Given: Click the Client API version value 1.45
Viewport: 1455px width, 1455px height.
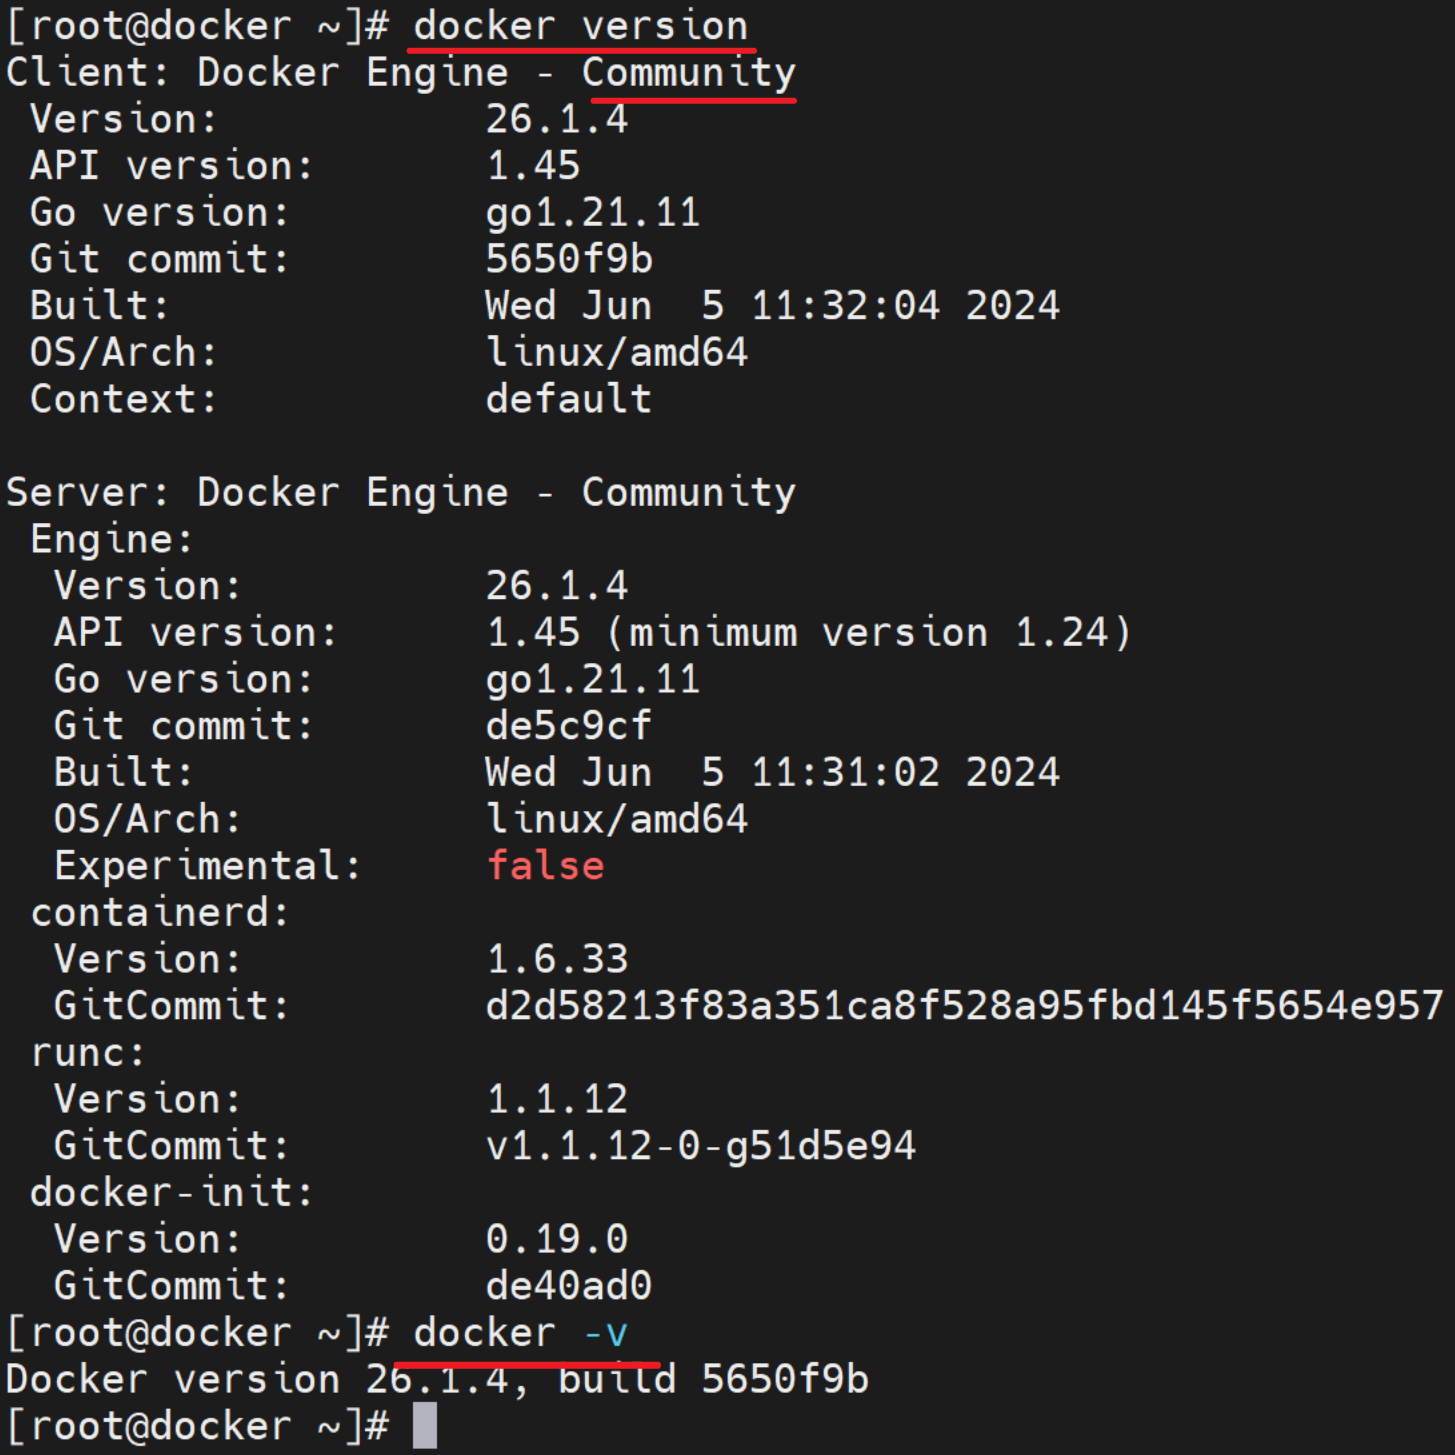Looking at the screenshot, I should (532, 166).
